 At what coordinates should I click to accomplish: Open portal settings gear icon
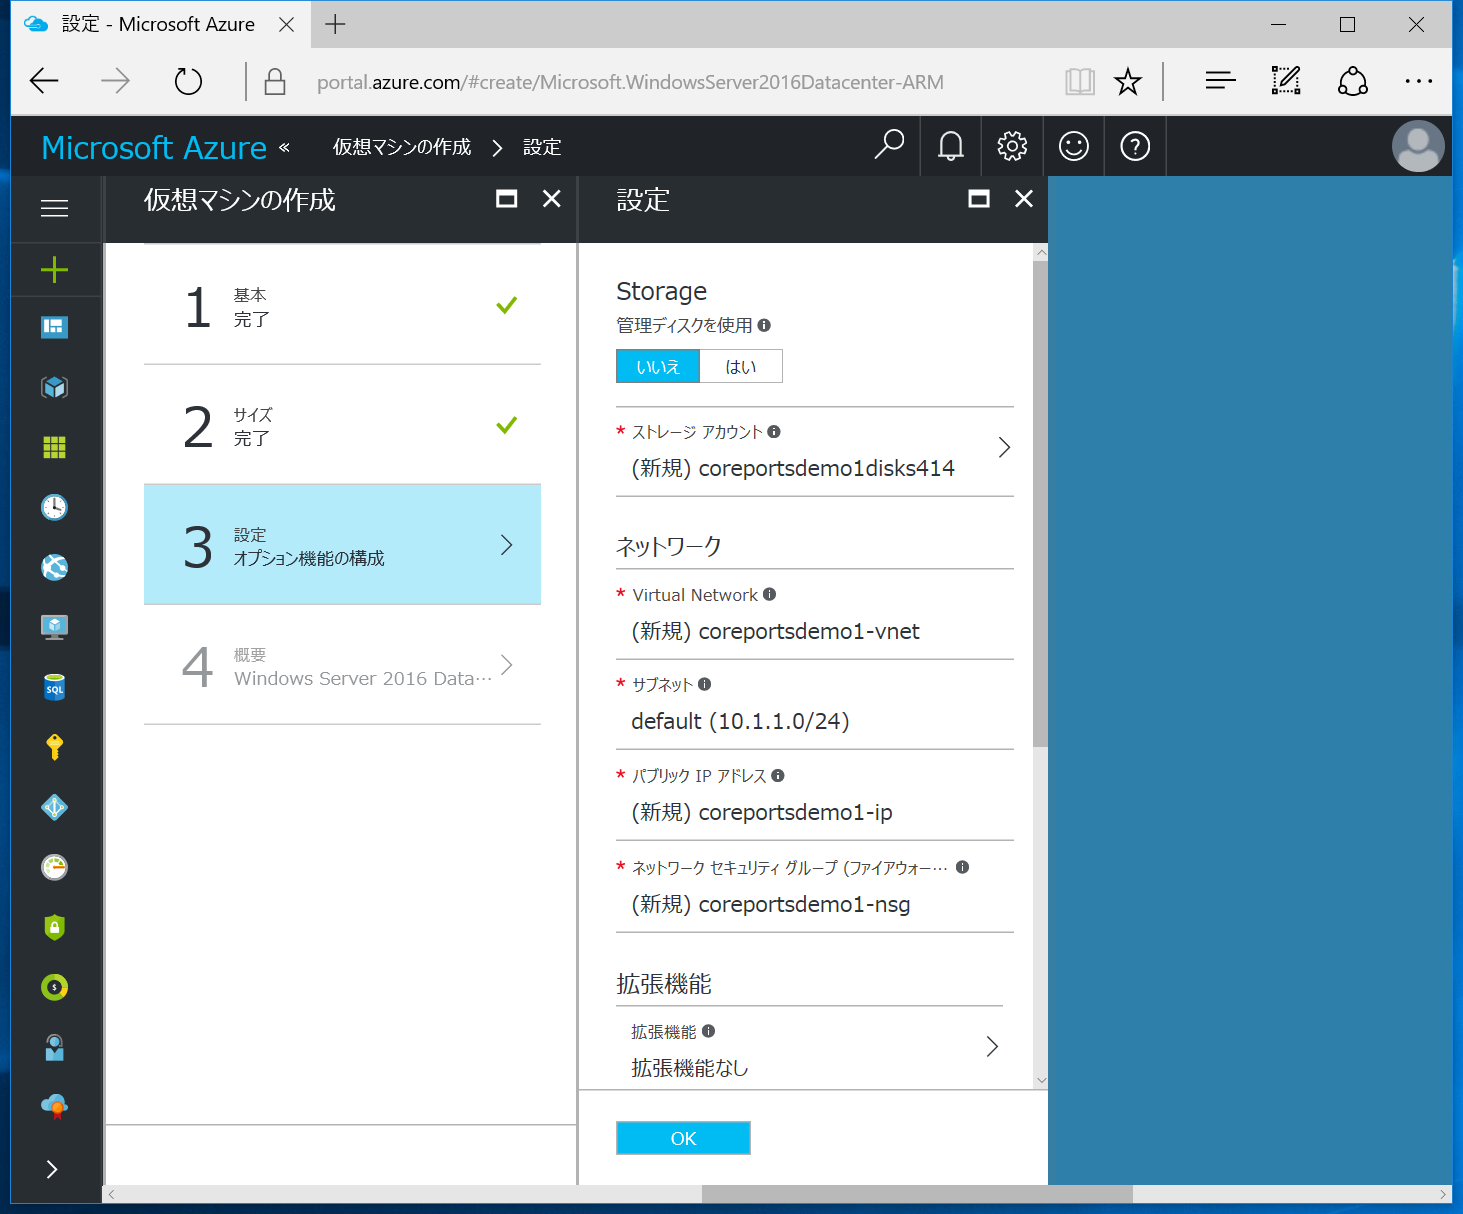point(1012,146)
